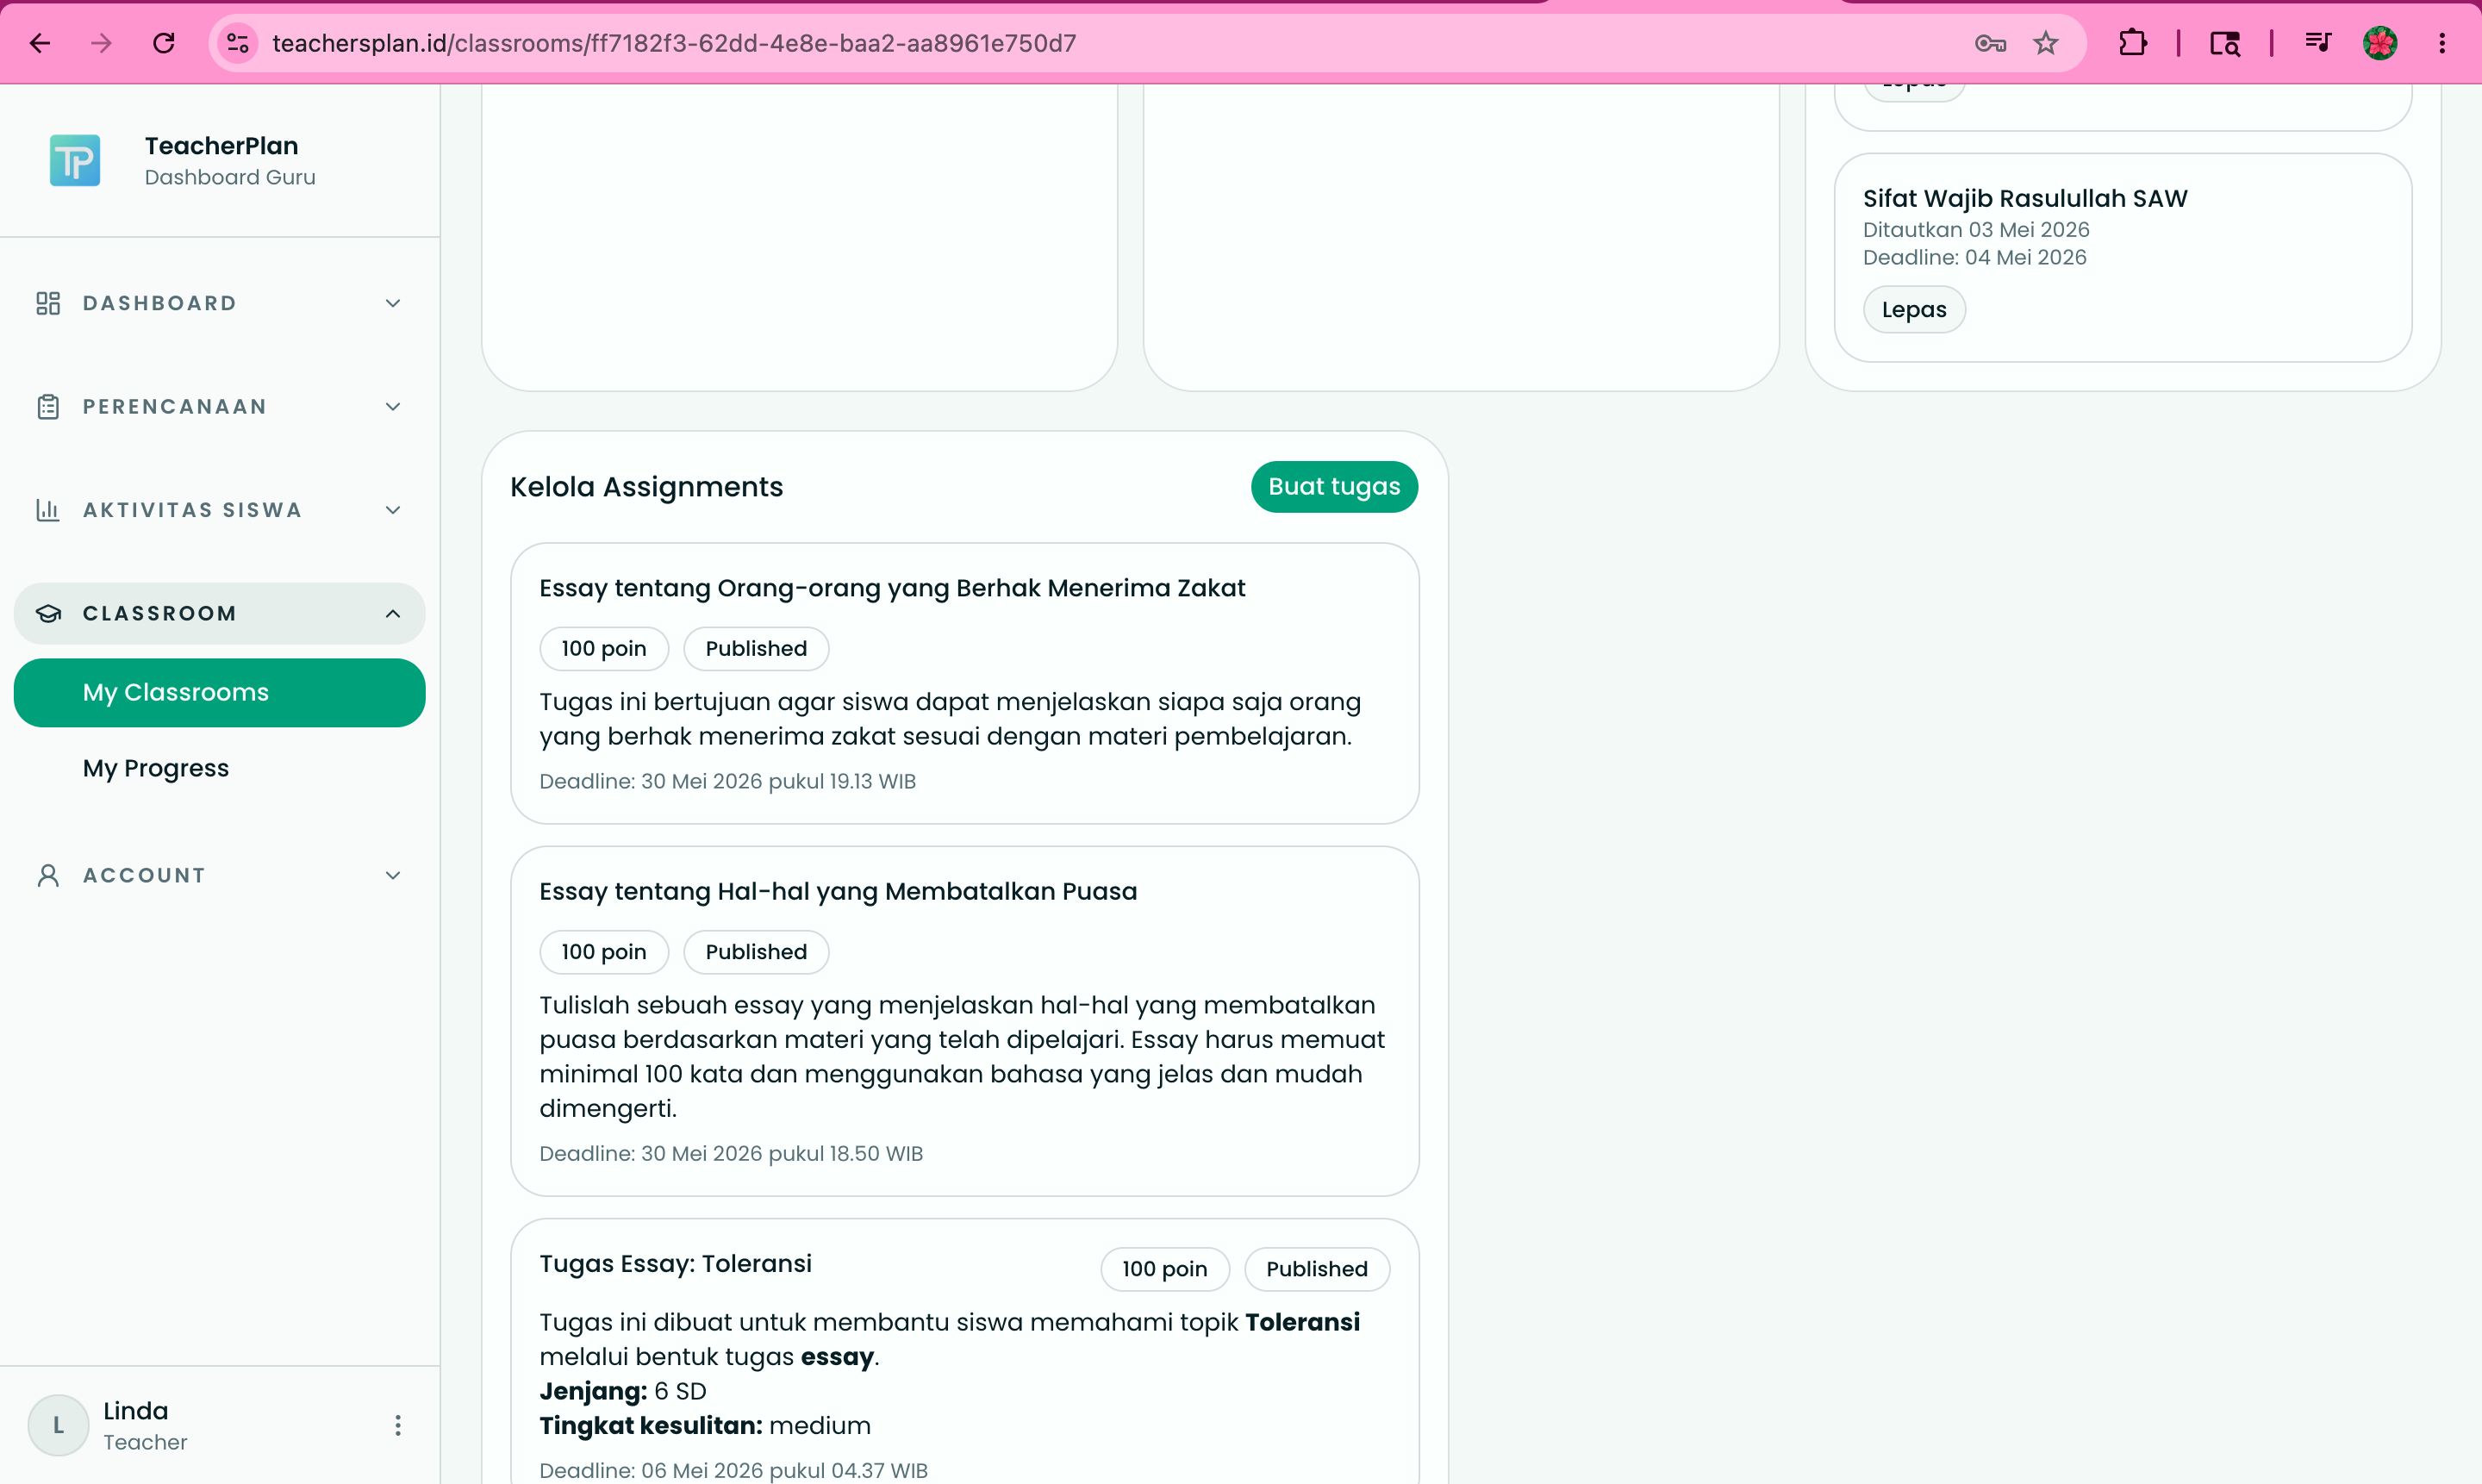The width and height of the screenshot is (2482, 1484).
Task: Open the browser extensions puzzle icon
Action: pyautogui.click(x=2132, y=43)
